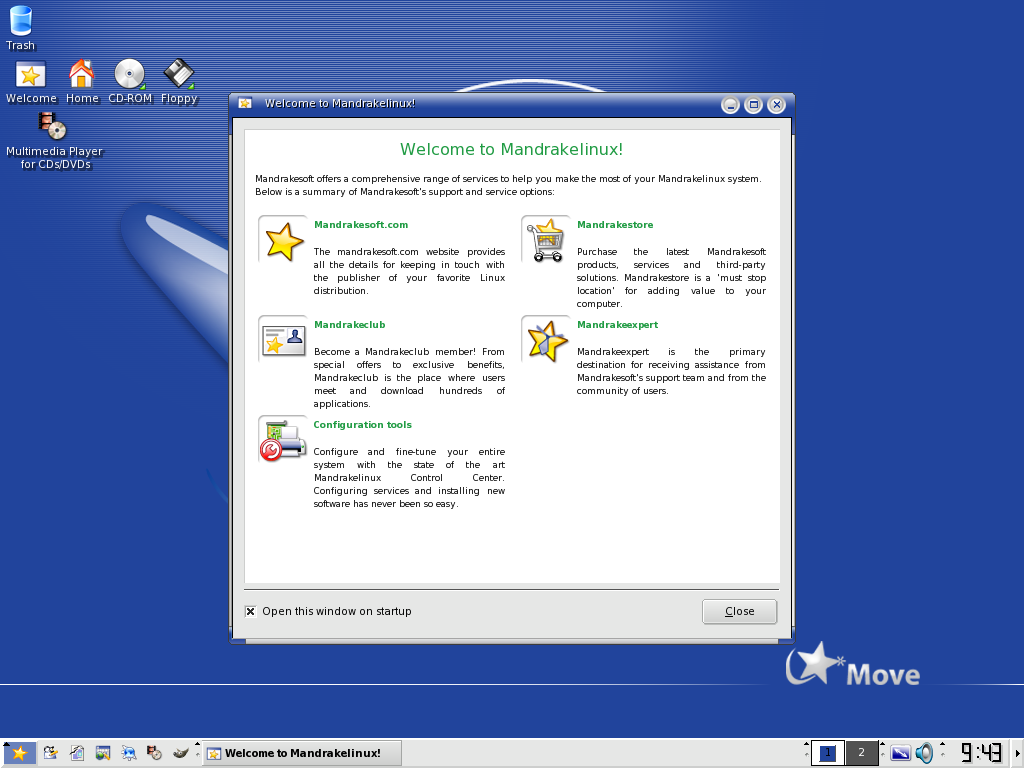
Task: Click the panel hide arrow at the right edge
Action: tap(1018, 753)
